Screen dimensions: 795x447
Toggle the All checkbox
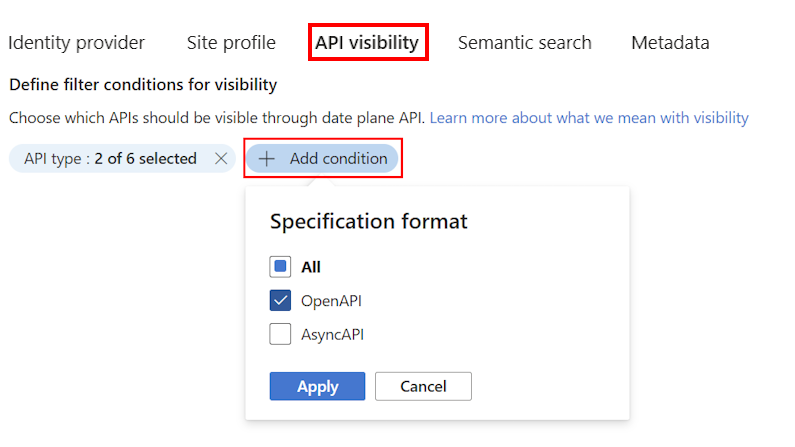point(280,267)
